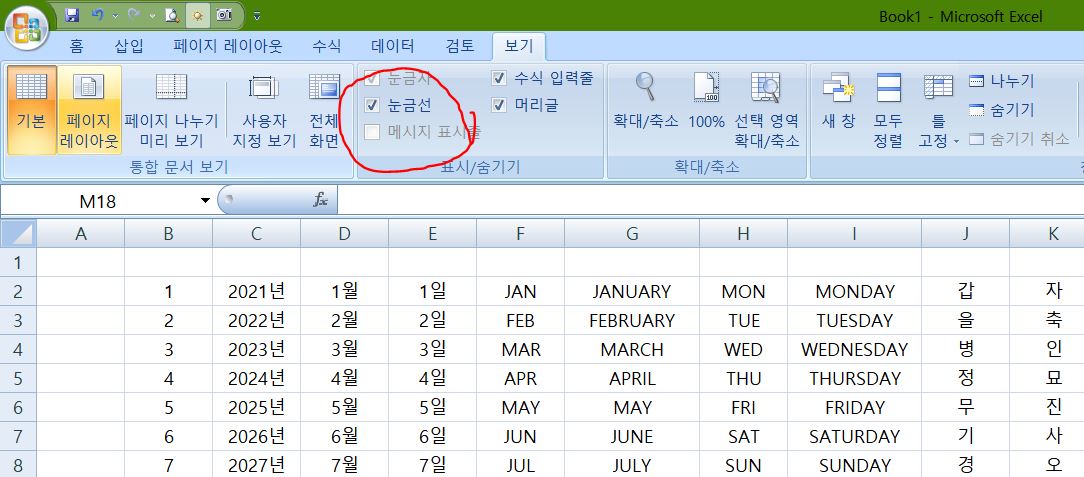Open the Office button menu

[x=26, y=30]
